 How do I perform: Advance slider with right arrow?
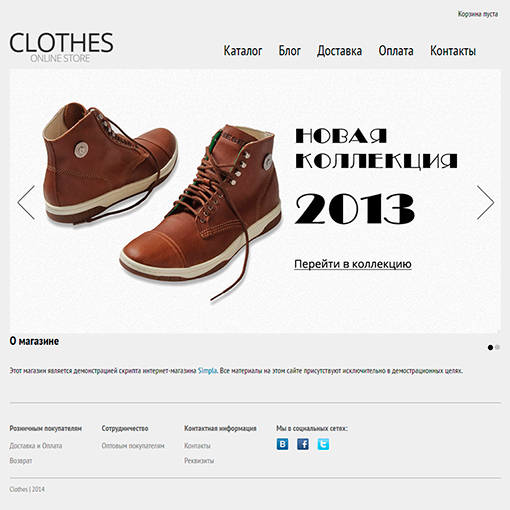tap(485, 202)
